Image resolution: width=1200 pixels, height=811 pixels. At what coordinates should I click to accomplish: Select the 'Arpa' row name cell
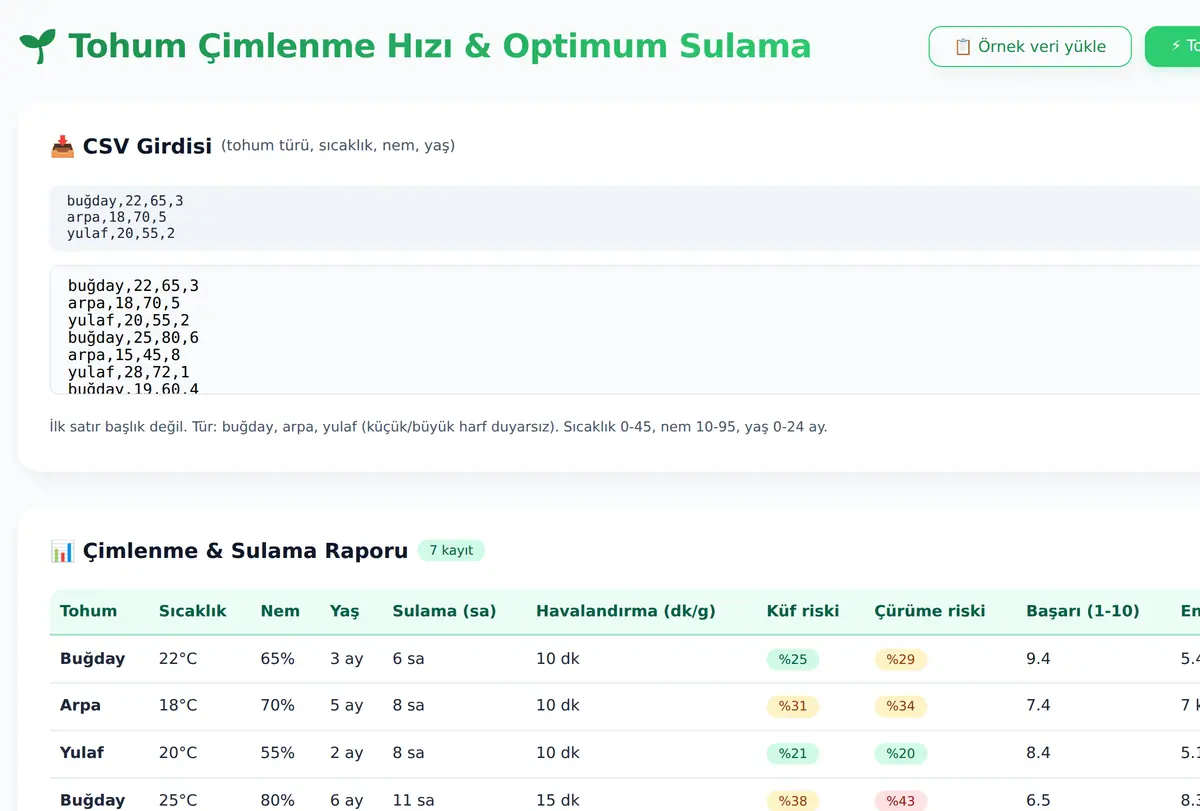pos(80,706)
